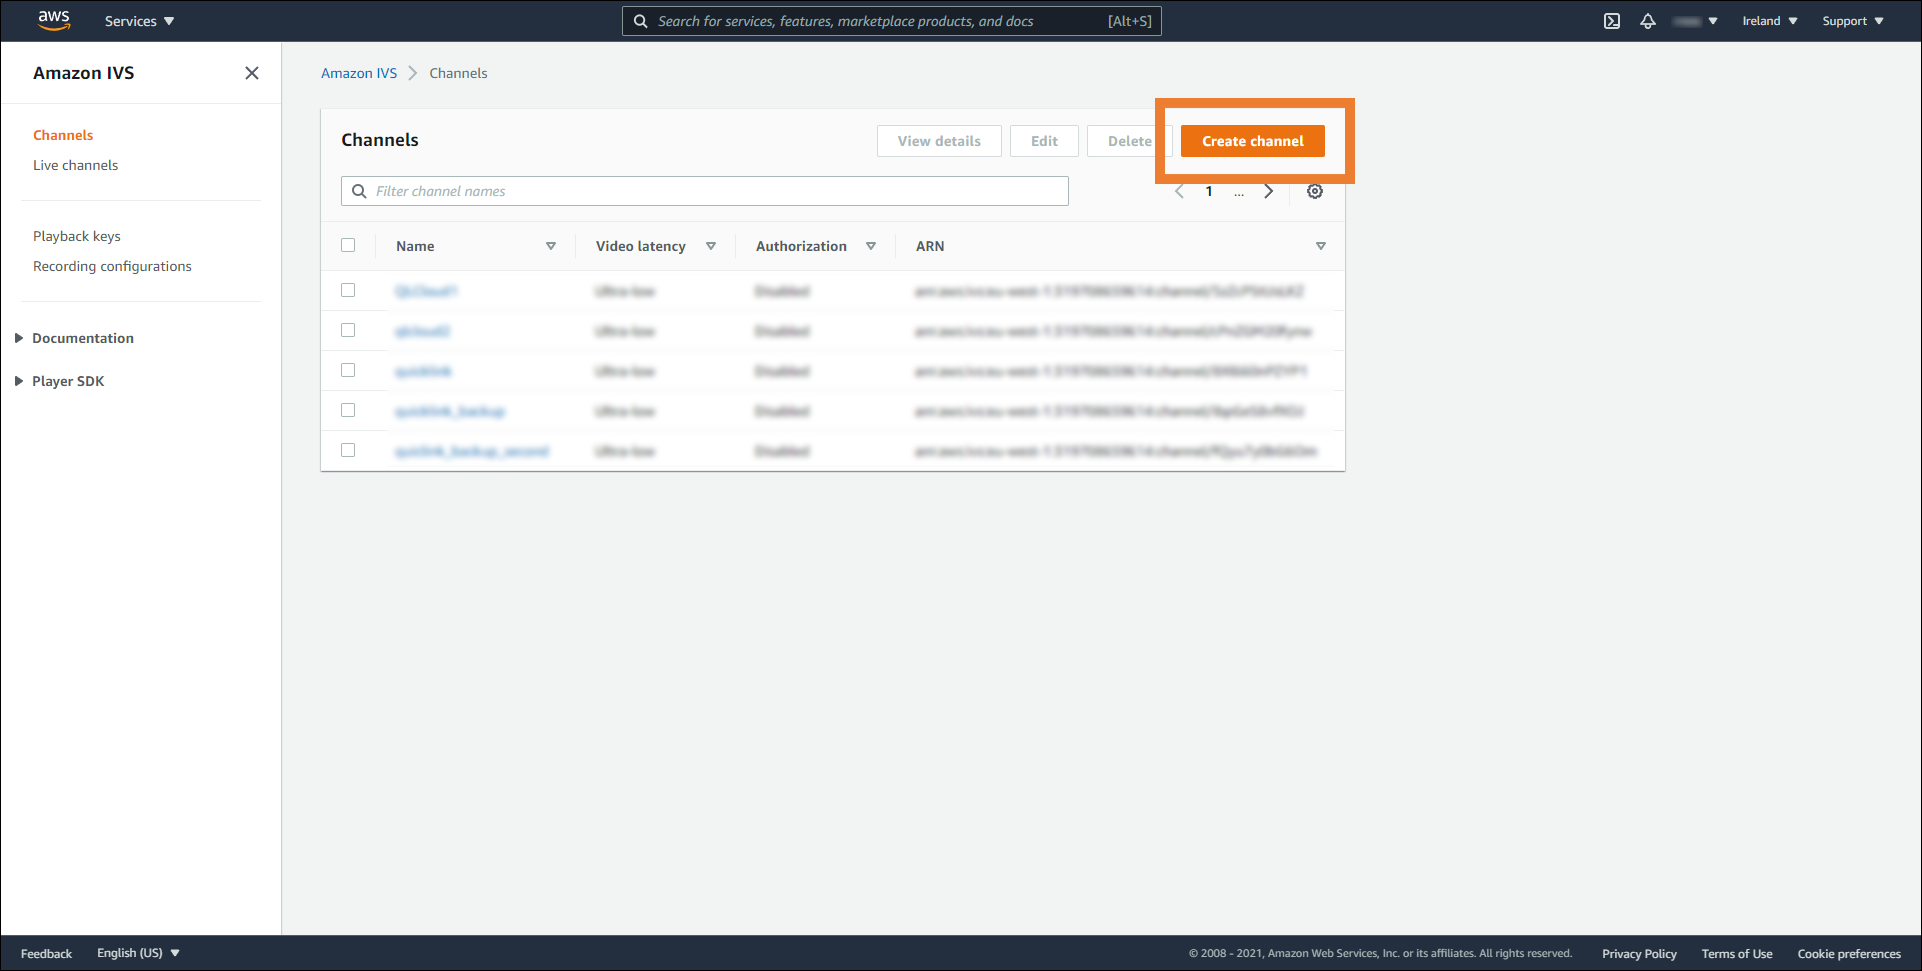Tick the second channel row checkbox
This screenshot has width=1922, height=971.
[348, 330]
